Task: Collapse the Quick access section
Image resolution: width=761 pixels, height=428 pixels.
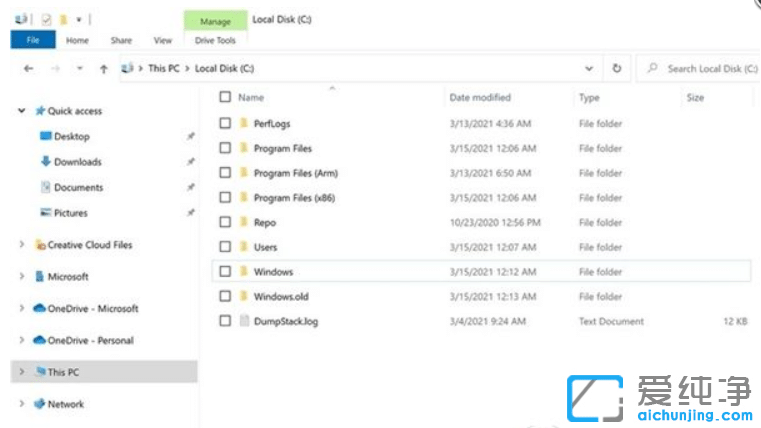Action: [x=22, y=111]
